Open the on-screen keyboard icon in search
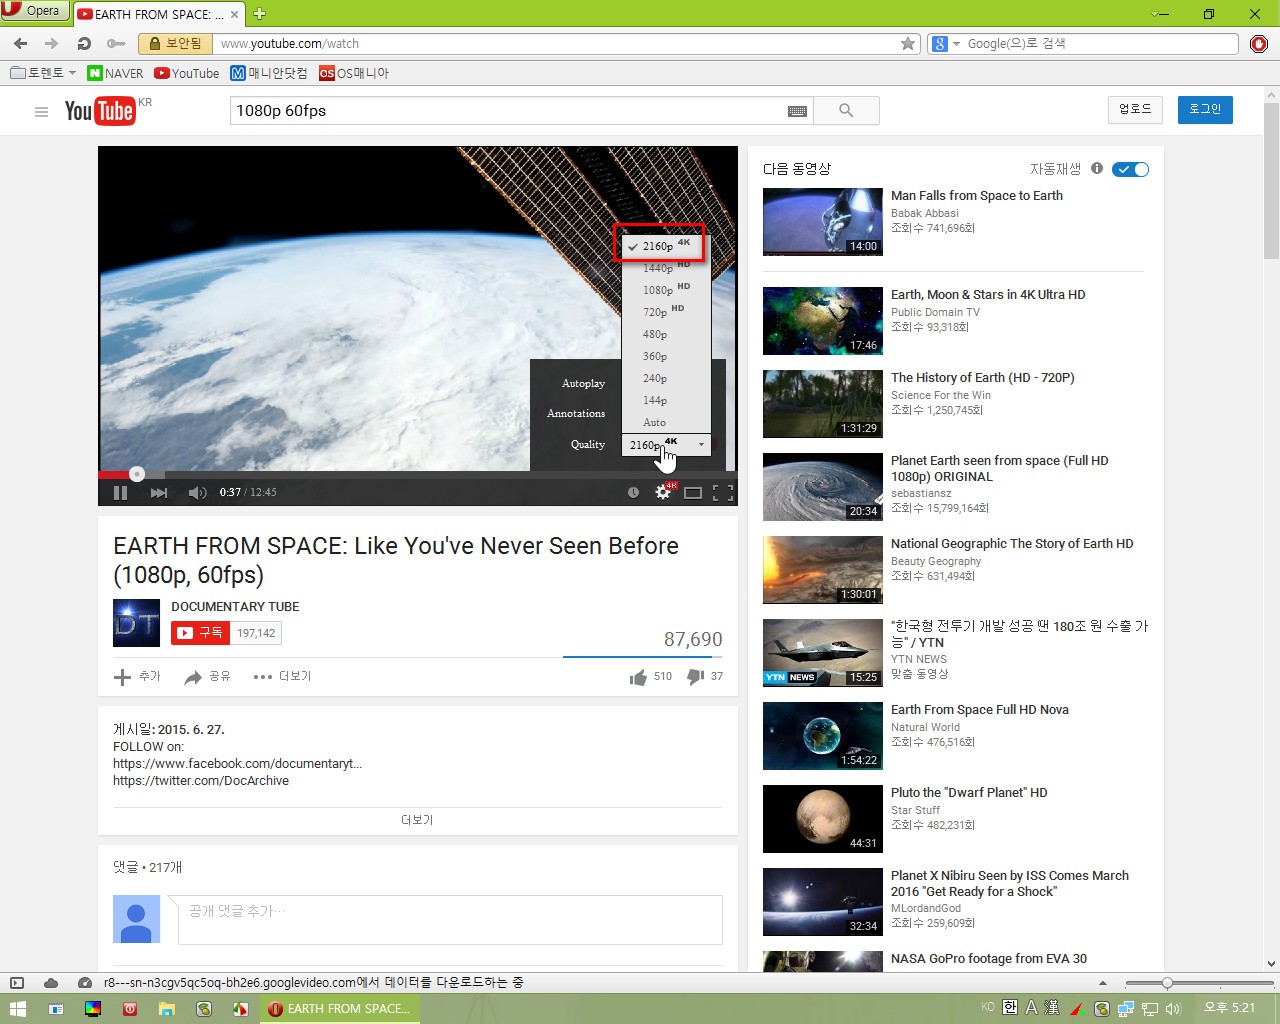The width and height of the screenshot is (1280, 1024). click(x=797, y=111)
